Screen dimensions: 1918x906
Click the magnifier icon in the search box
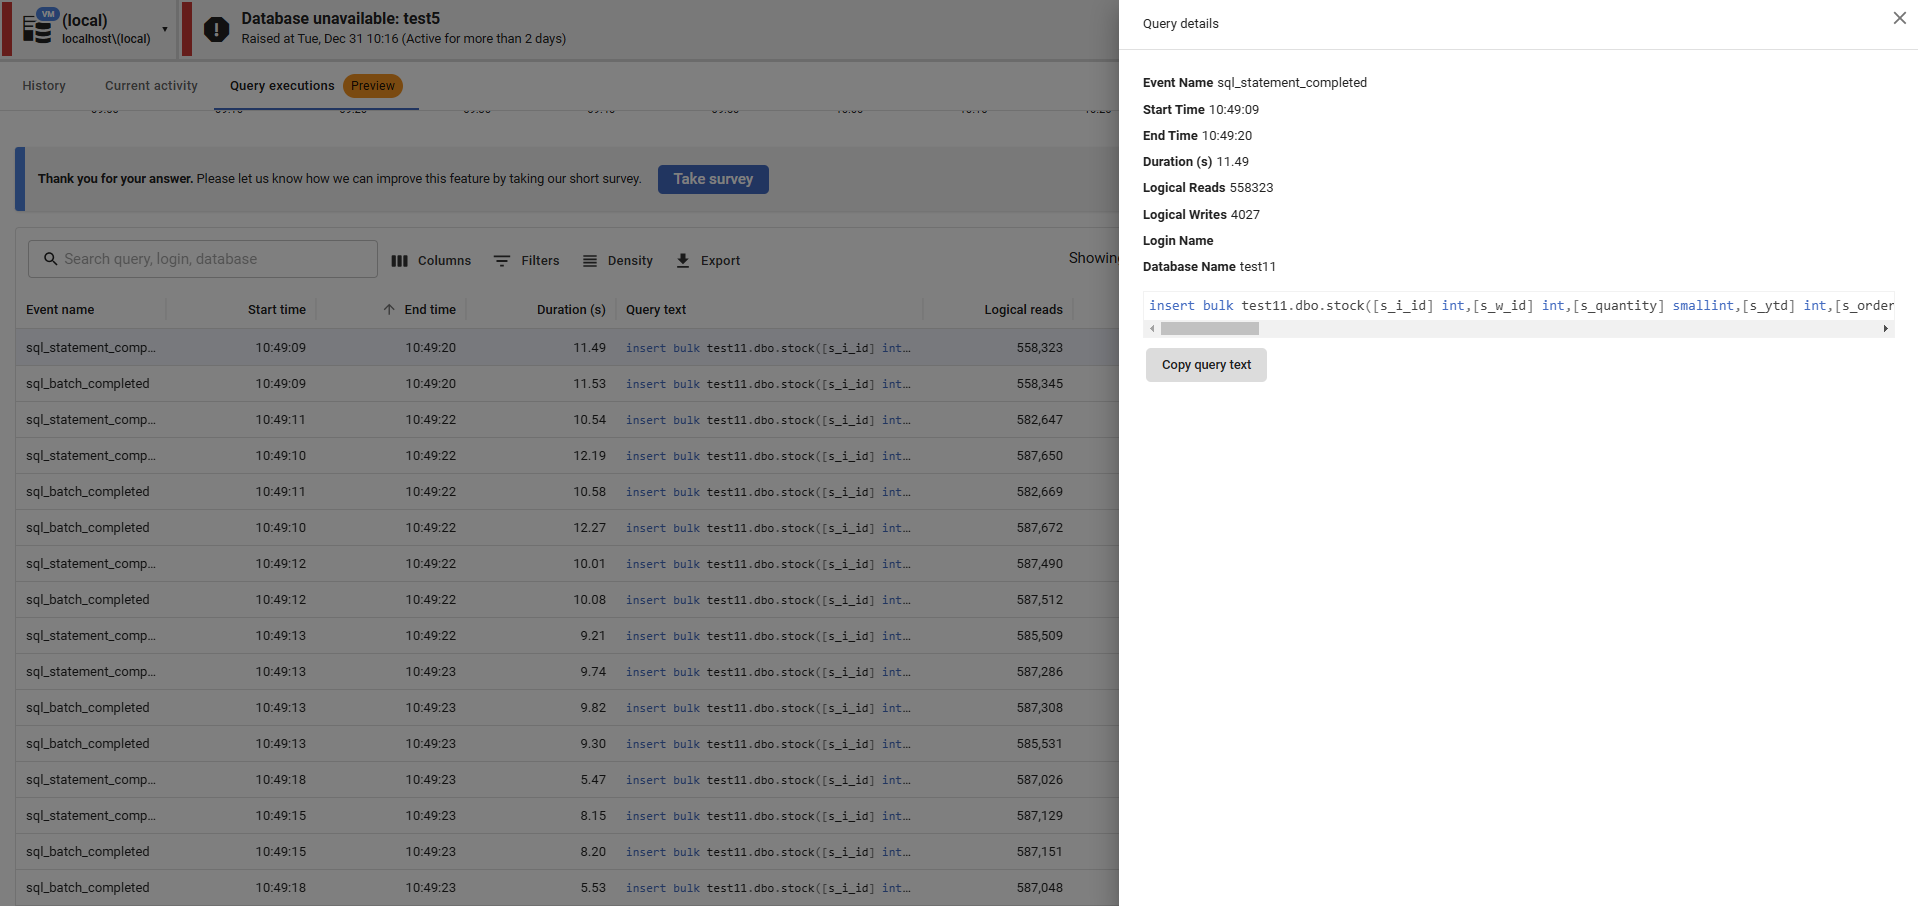(x=50, y=258)
